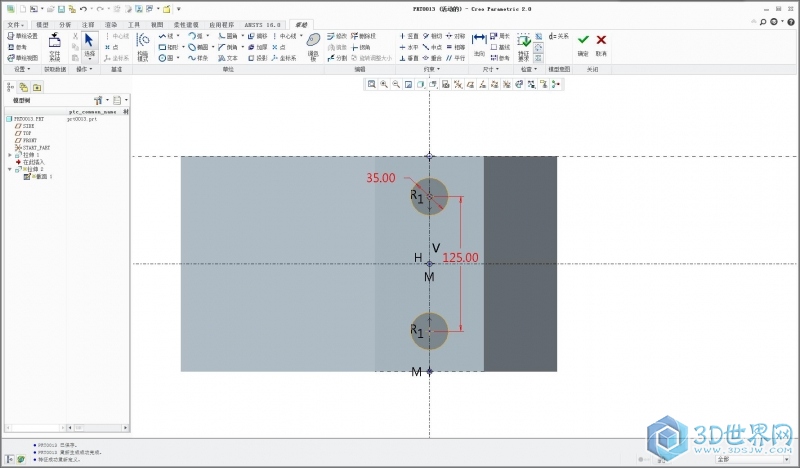Click the search magnifier icon at top right

pyautogui.click(x=763, y=22)
